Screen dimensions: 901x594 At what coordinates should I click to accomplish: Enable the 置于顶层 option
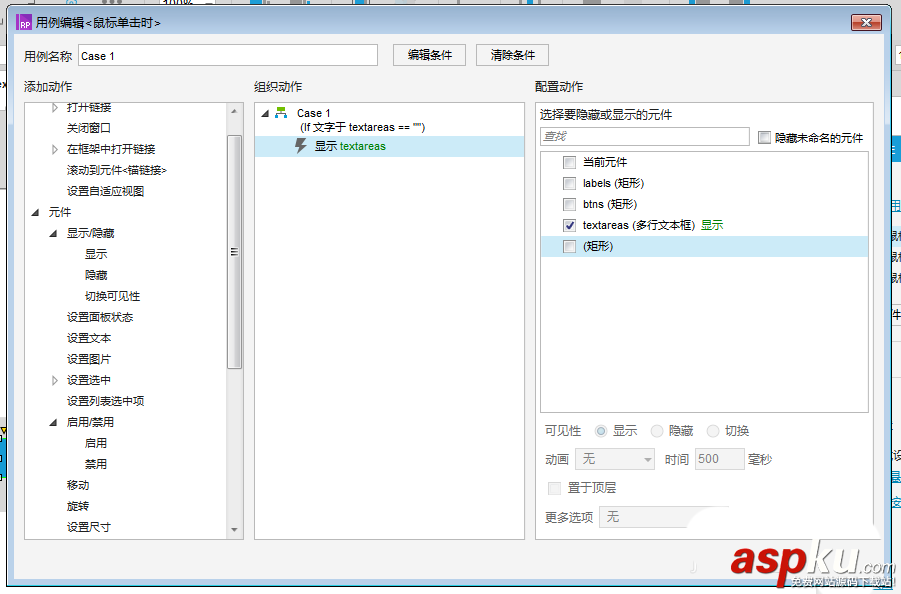pos(556,488)
